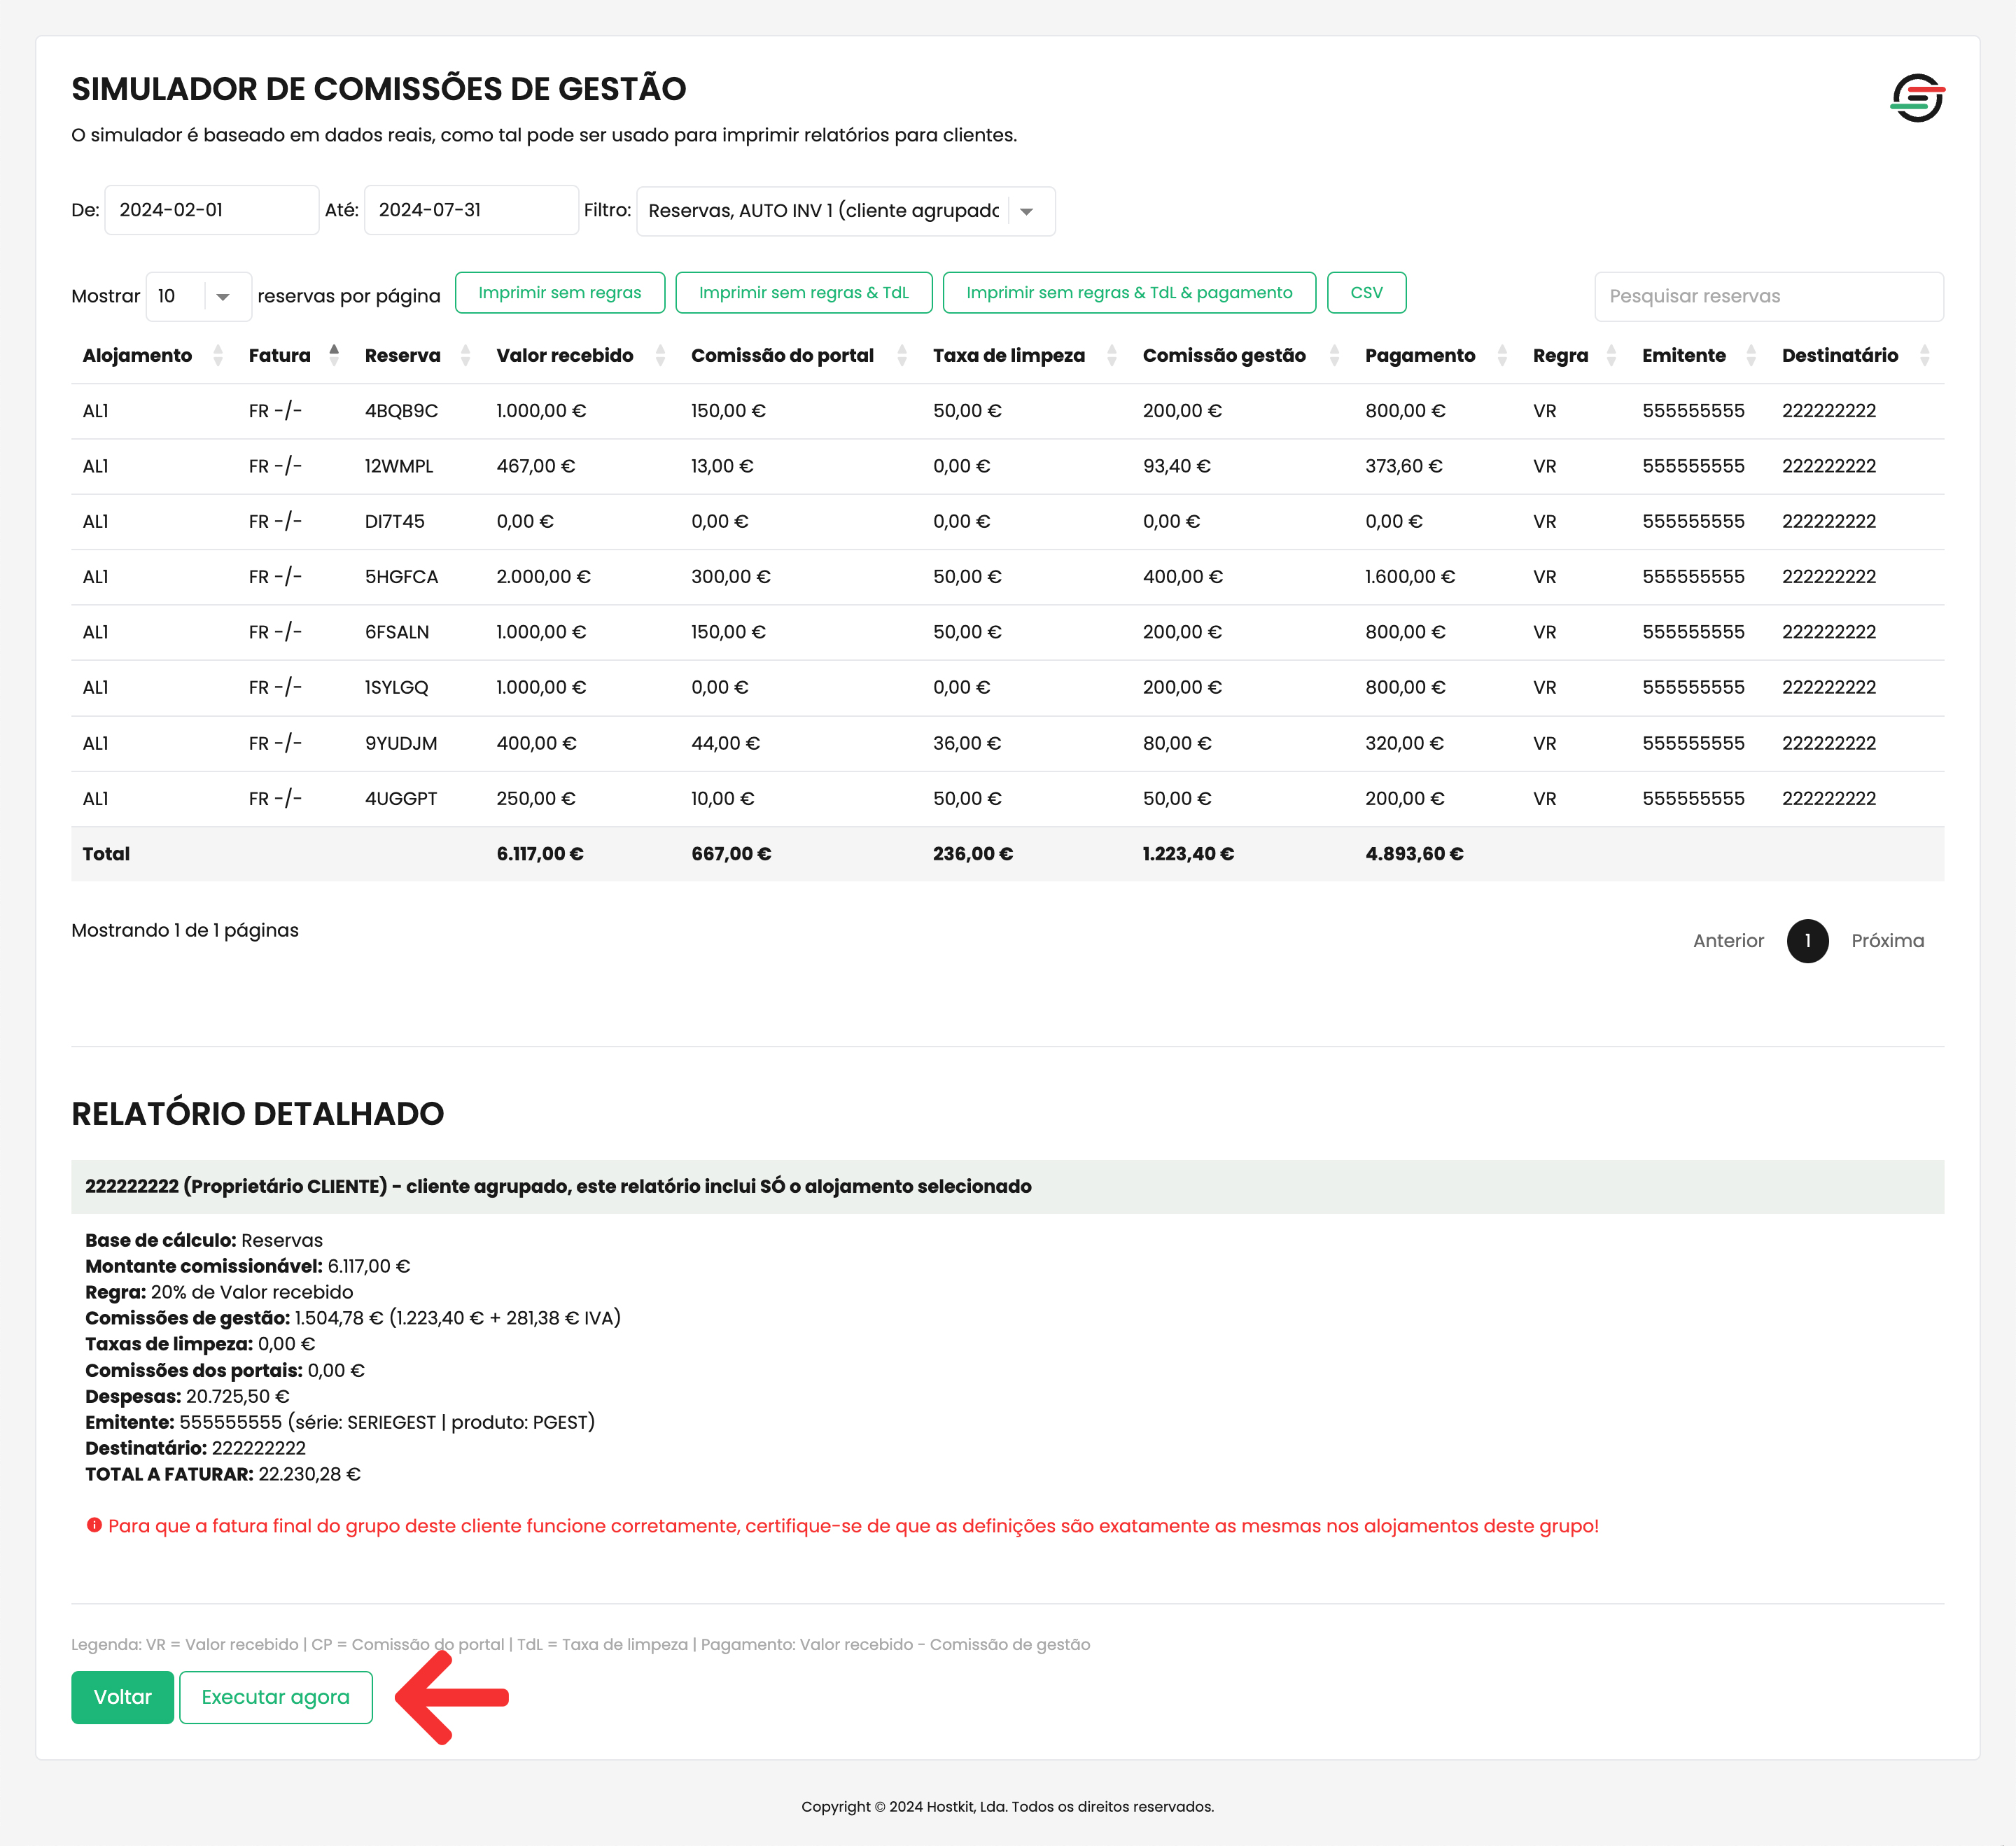2016x1846 pixels.
Task: Click total Taxa de limpeza 236,00 €
Action: tap(973, 854)
